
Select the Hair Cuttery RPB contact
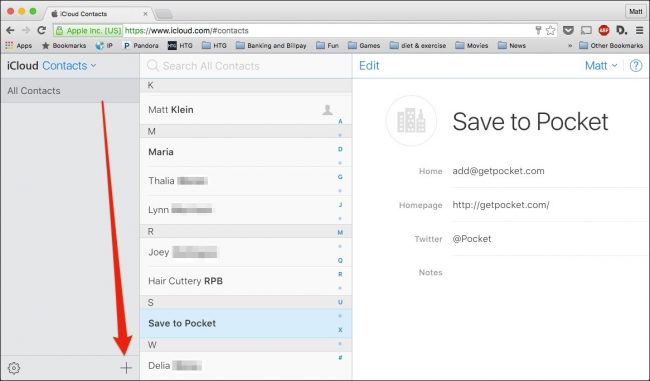(x=245, y=281)
